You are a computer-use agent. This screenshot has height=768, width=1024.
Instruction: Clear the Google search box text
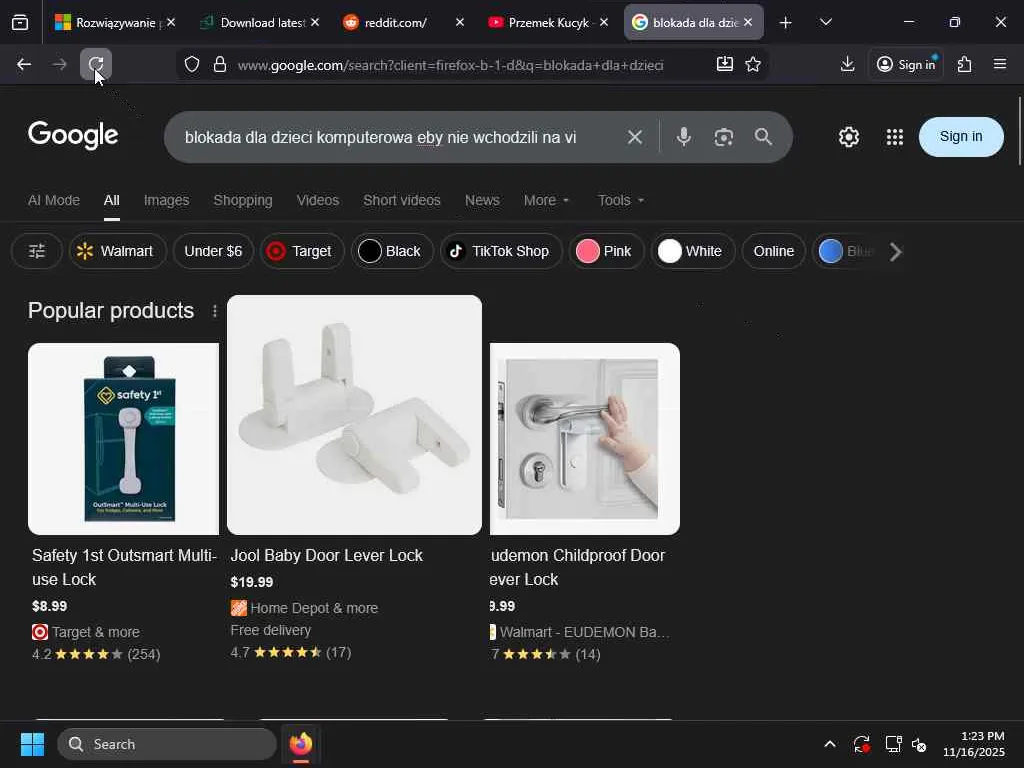tap(635, 137)
